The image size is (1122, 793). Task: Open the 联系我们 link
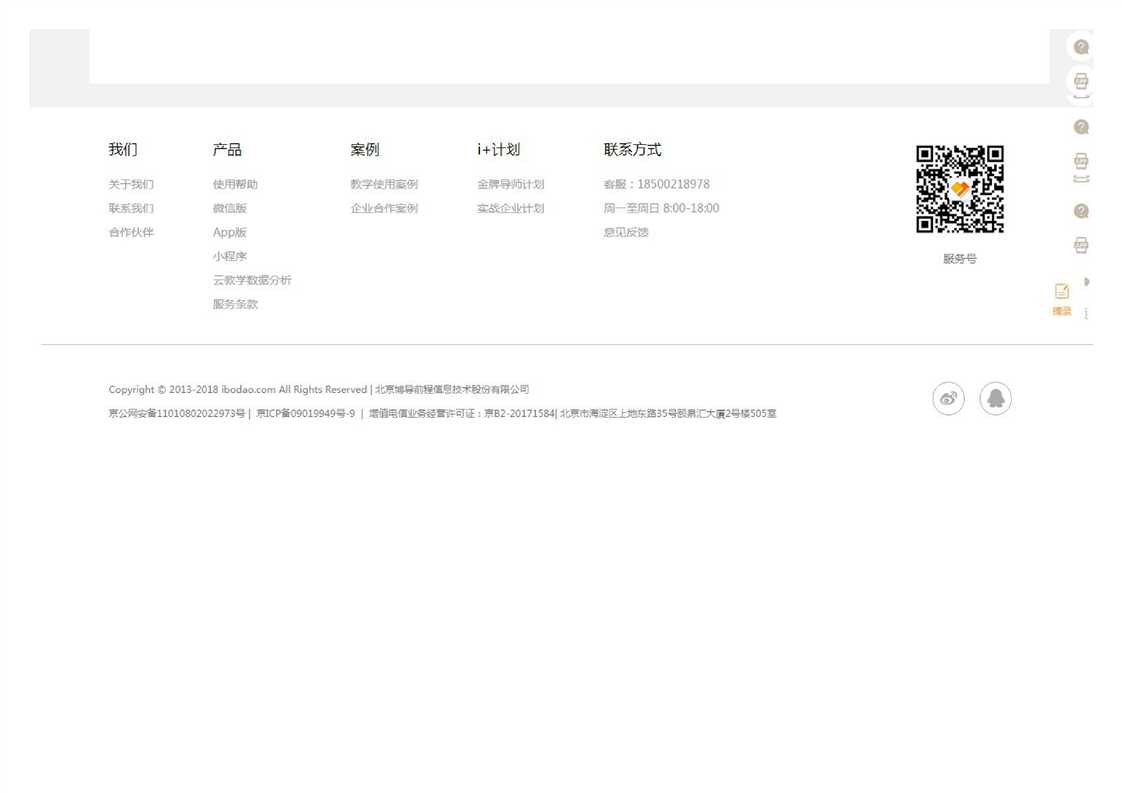(x=131, y=209)
